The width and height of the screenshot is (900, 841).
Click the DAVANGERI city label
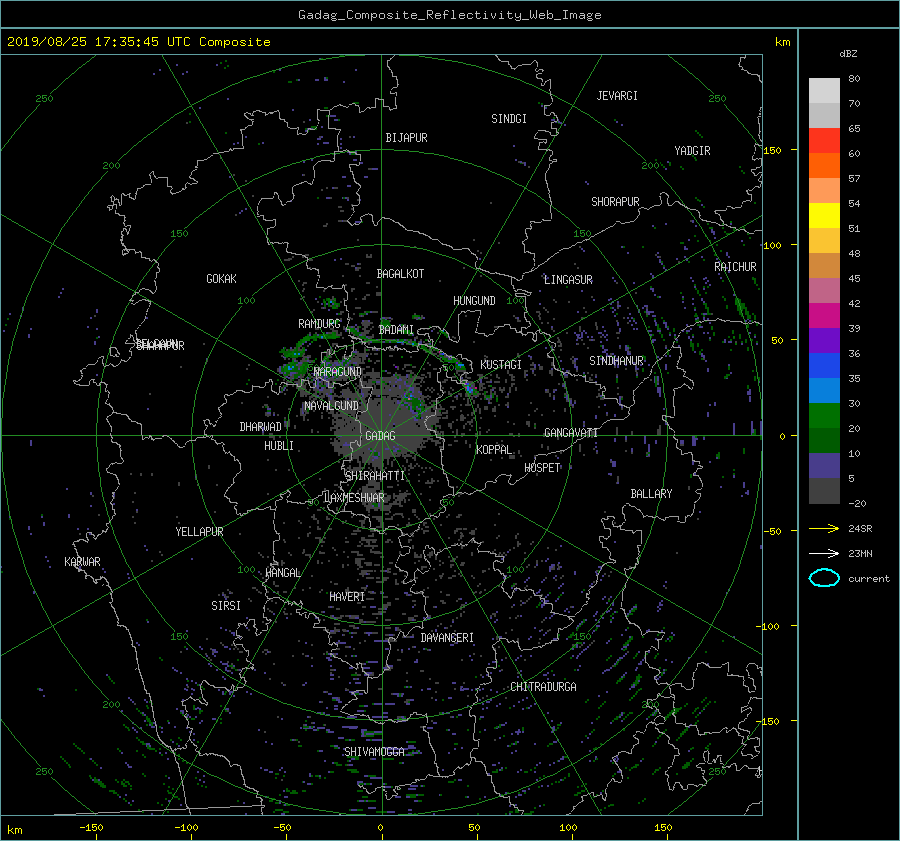click(447, 638)
